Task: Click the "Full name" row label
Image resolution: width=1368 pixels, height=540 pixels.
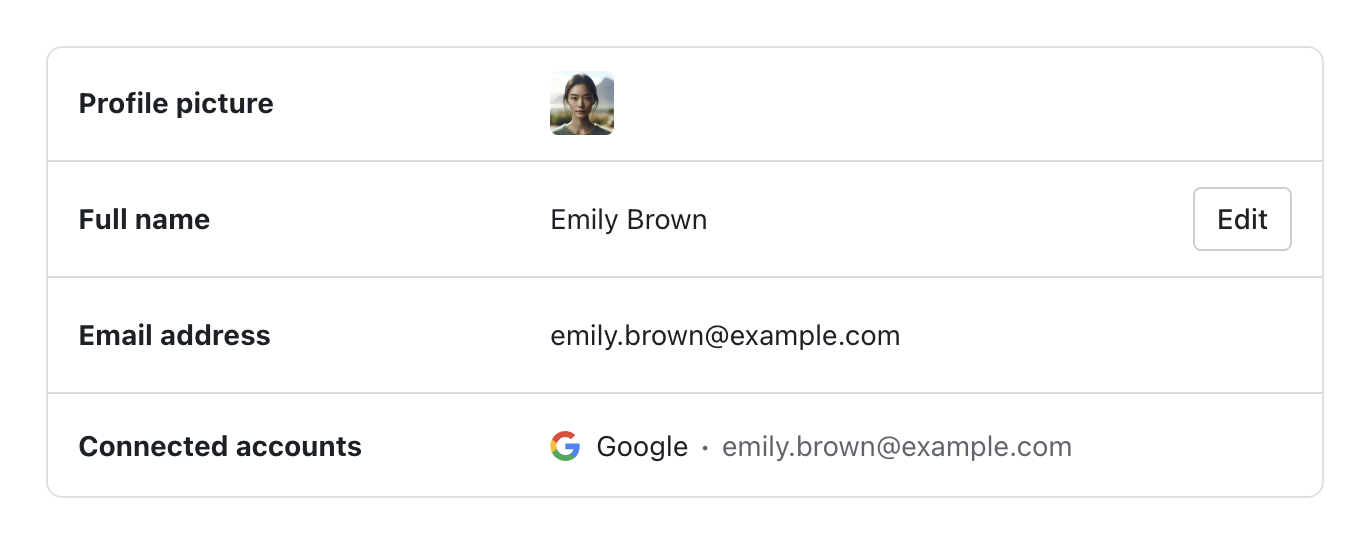Action: click(144, 220)
